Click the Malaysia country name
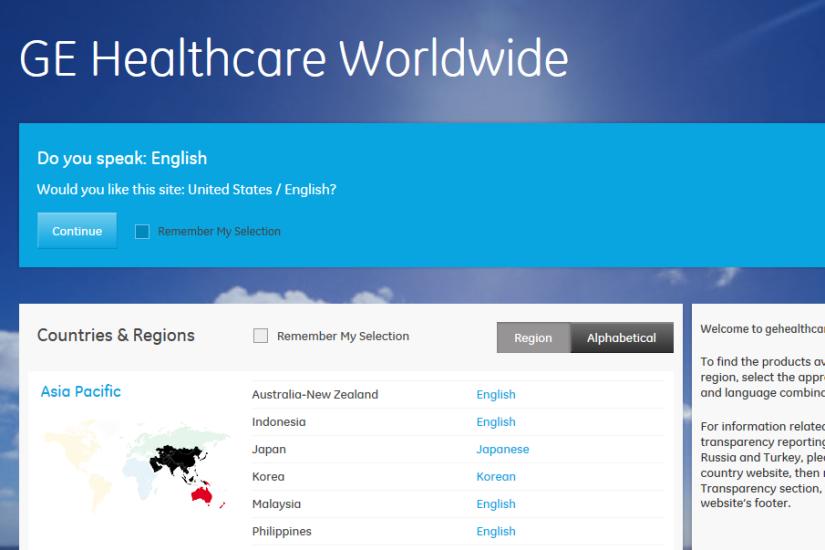The width and height of the screenshot is (825, 550). click(x=276, y=504)
